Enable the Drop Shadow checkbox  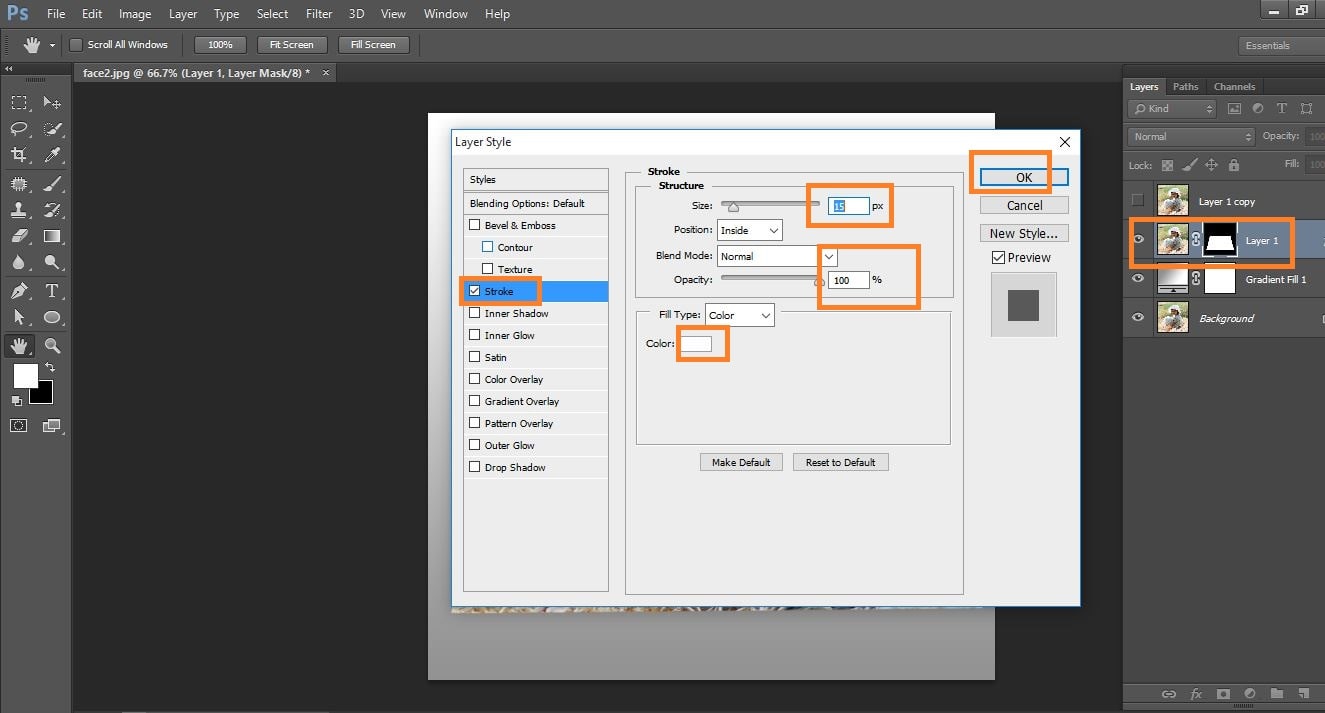[475, 467]
